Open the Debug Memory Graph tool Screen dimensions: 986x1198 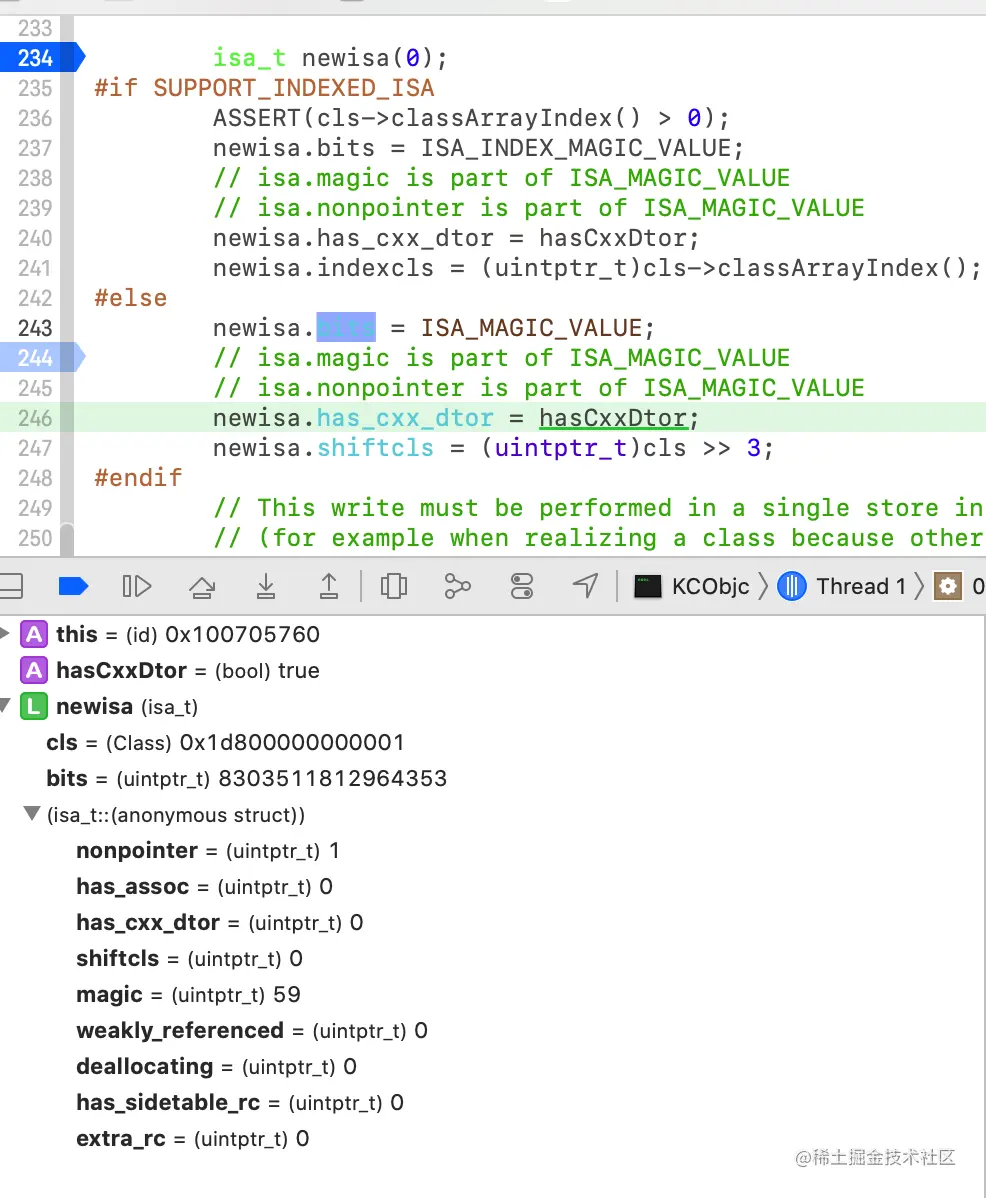click(457, 587)
